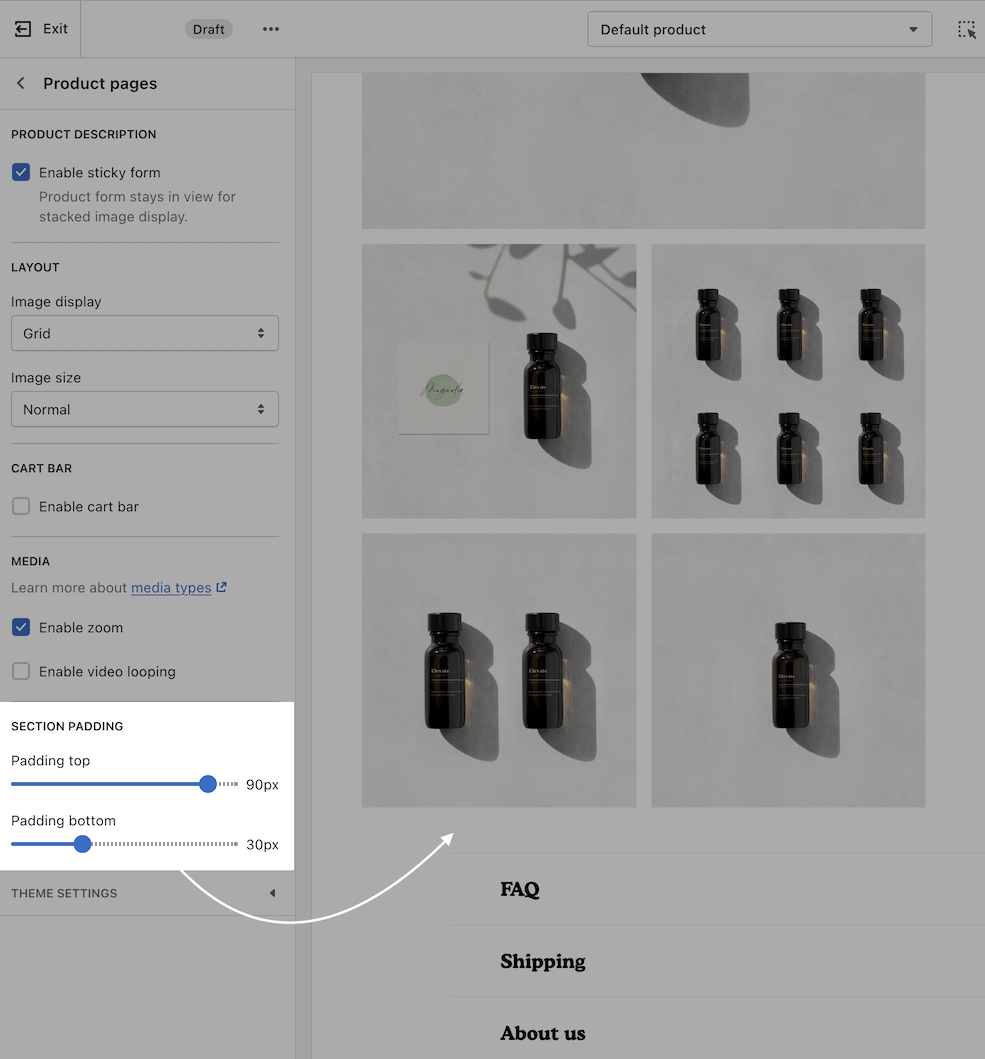
Task: Expand the FAQ accordion in preview
Action: pos(520,889)
